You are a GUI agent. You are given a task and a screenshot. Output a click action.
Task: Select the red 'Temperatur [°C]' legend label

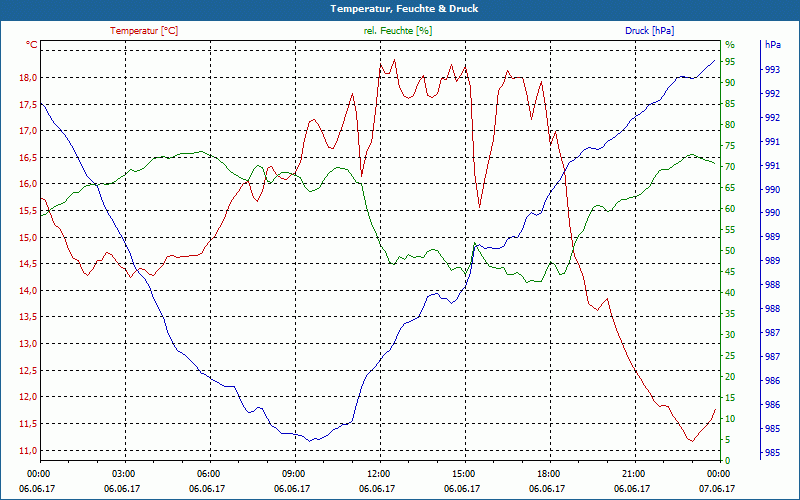144,31
